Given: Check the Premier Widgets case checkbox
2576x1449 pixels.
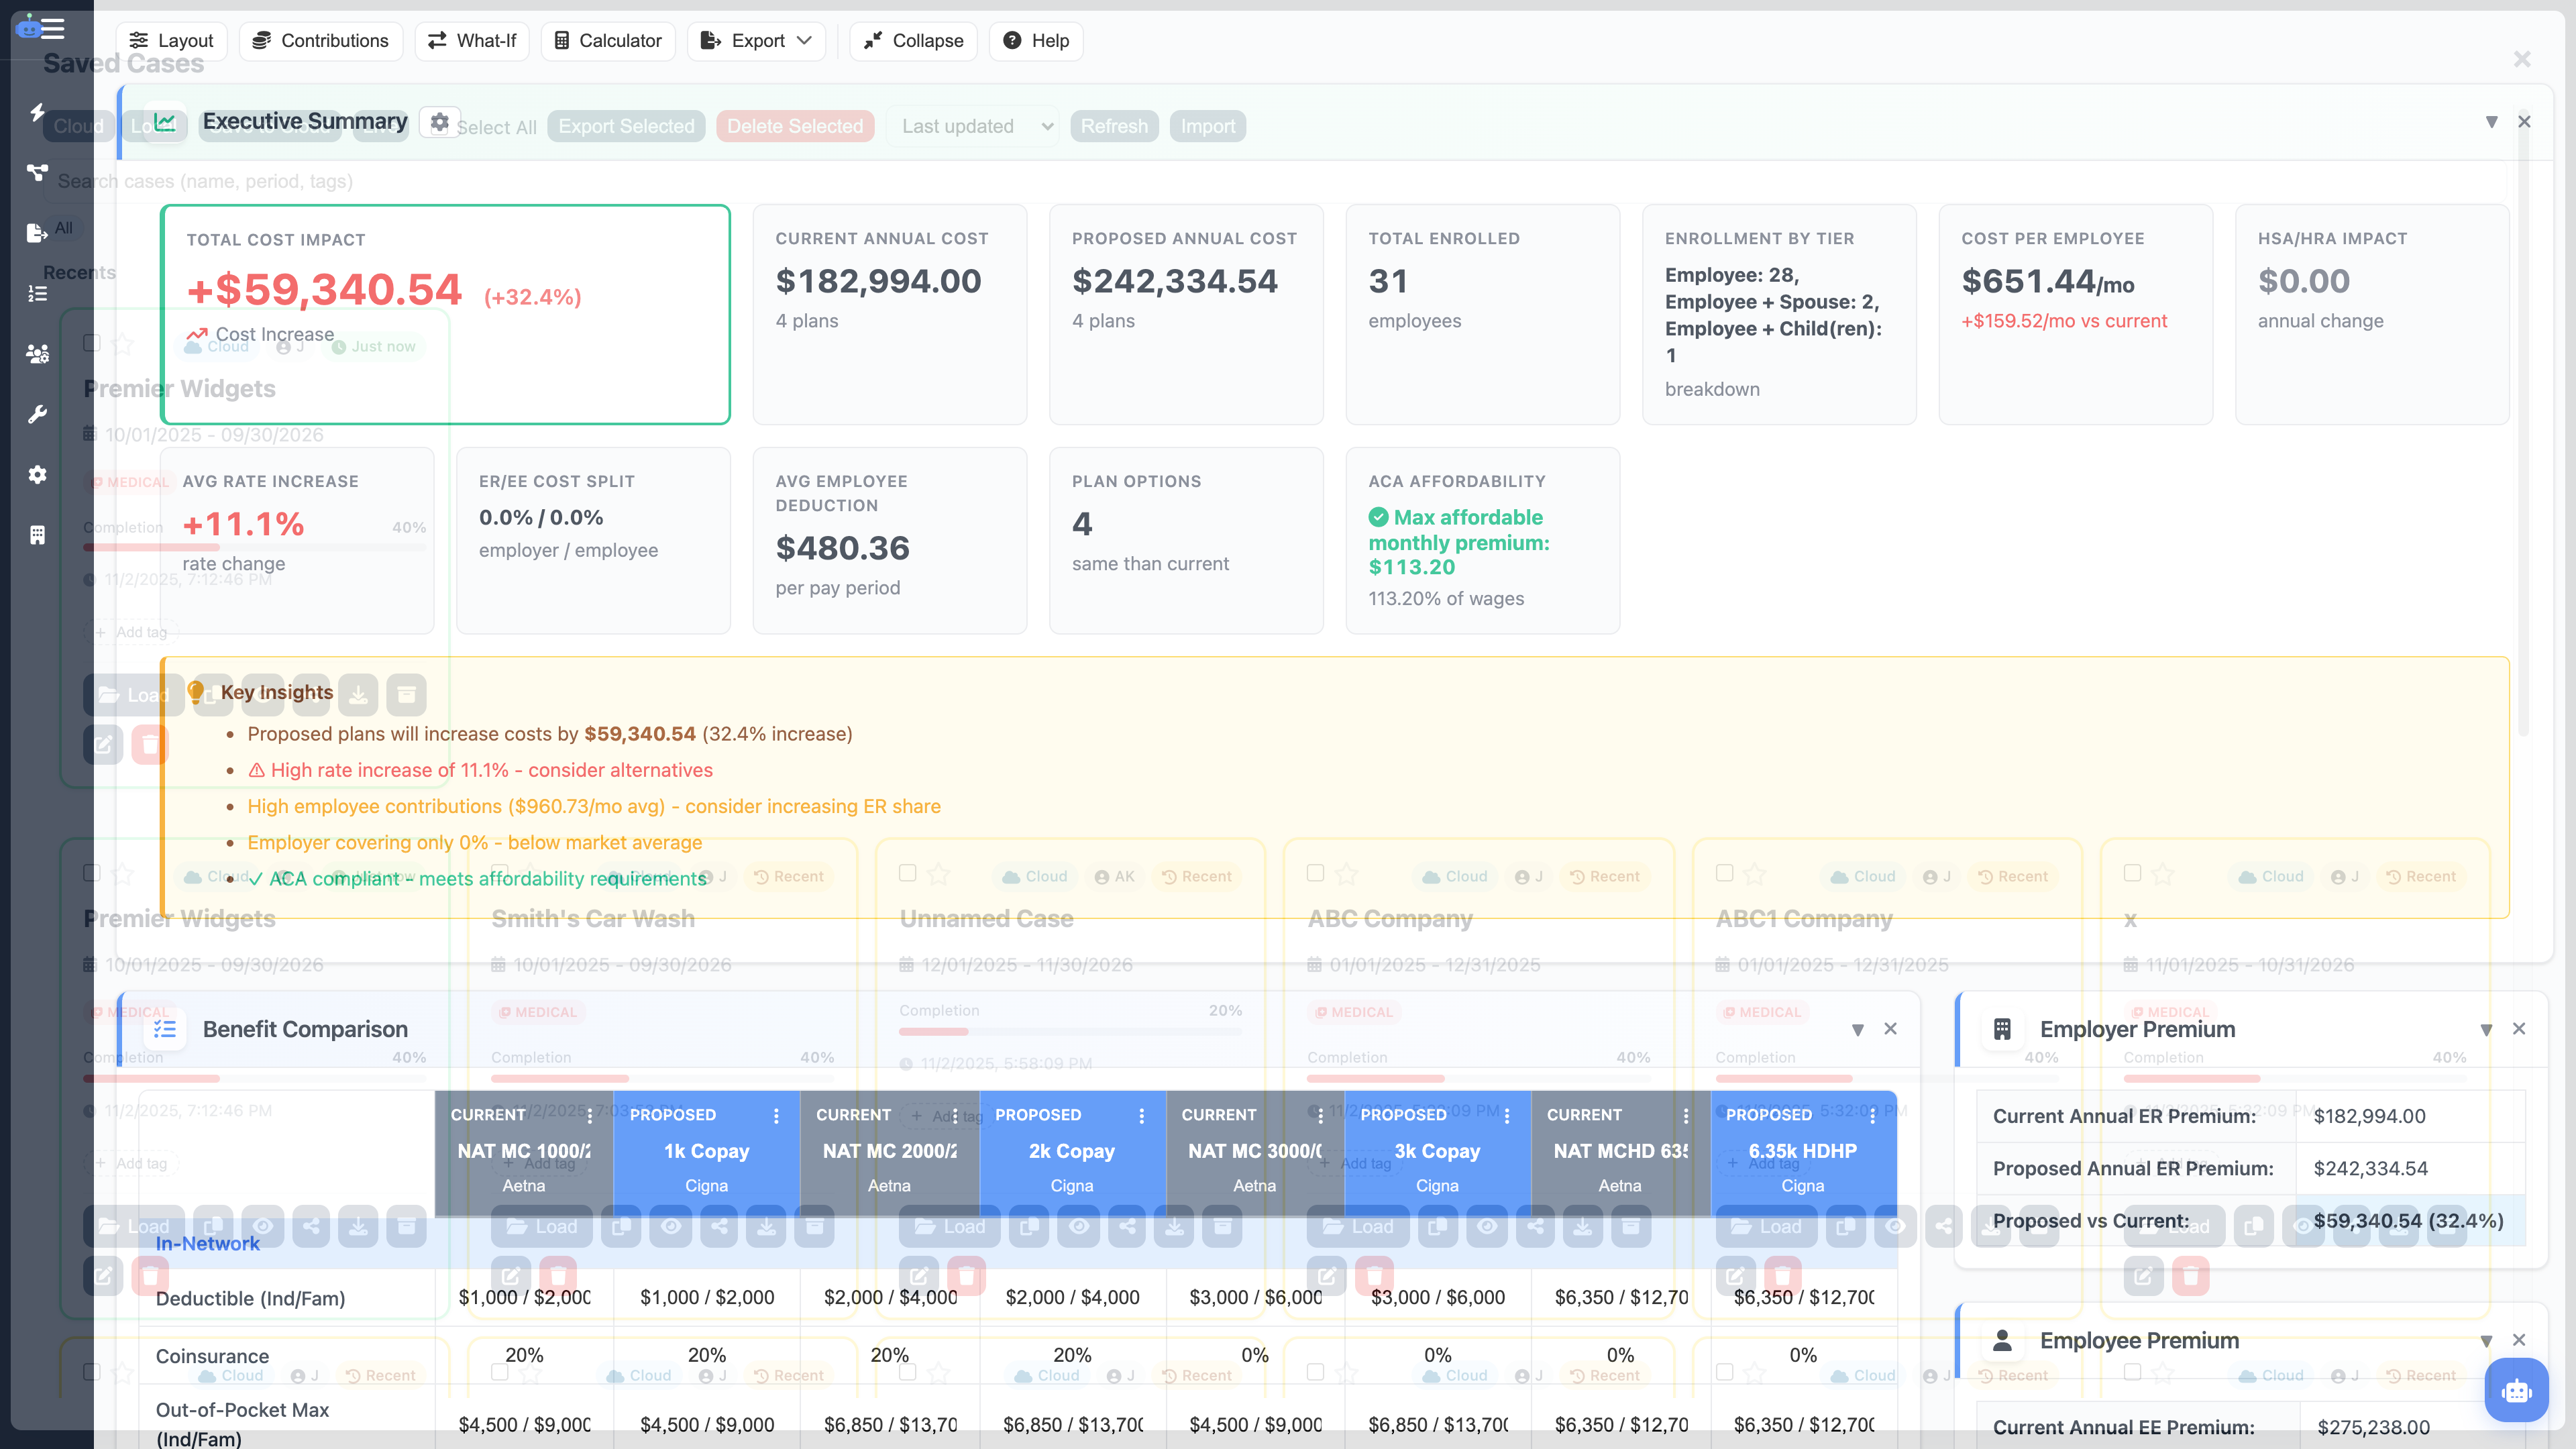Looking at the screenshot, I should [91, 342].
